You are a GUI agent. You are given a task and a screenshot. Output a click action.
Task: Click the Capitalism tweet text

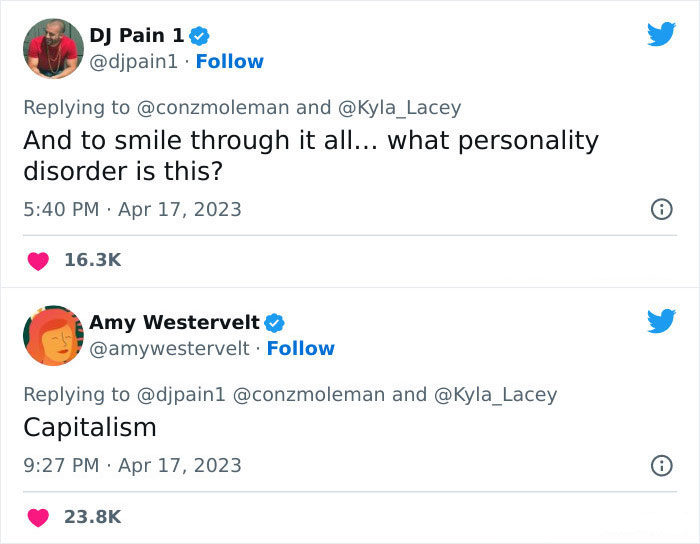tap(90, 427)
